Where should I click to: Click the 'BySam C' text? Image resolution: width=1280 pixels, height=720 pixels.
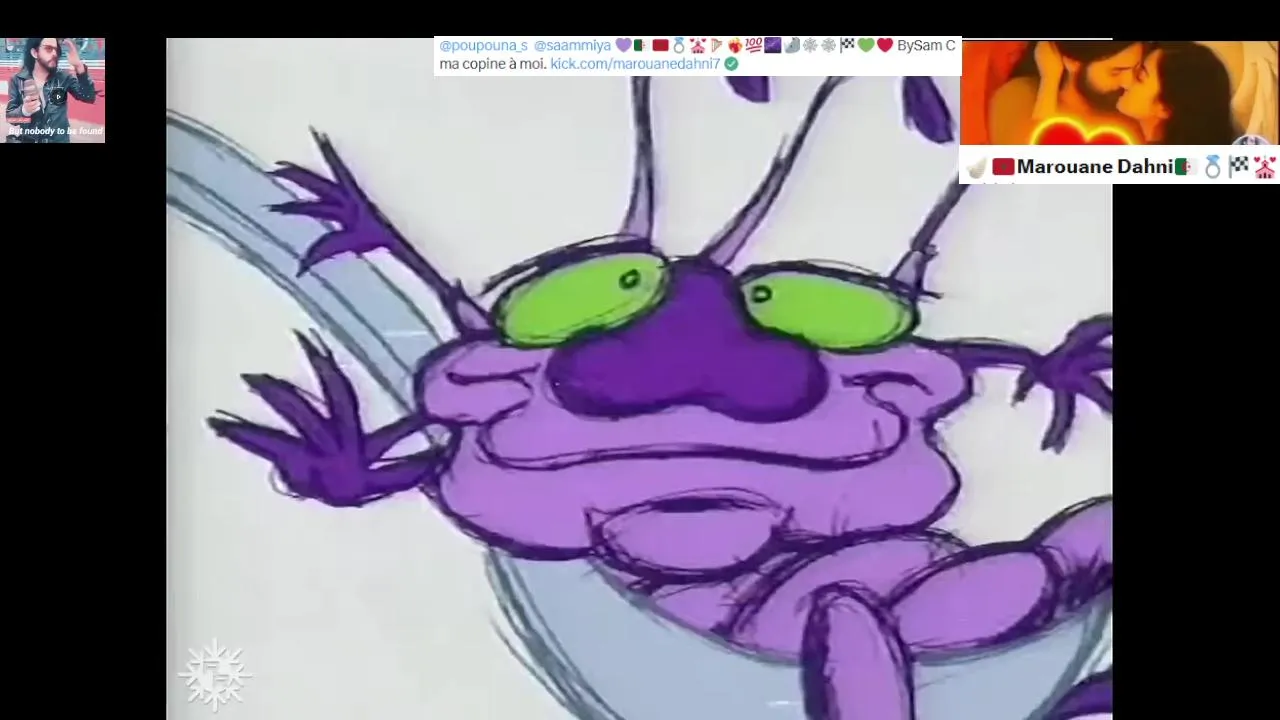coord(926,46)
